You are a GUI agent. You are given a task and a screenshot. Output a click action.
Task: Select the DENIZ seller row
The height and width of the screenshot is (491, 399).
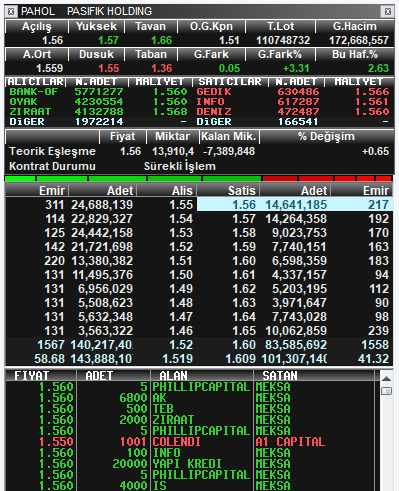[x=293, y=112]
